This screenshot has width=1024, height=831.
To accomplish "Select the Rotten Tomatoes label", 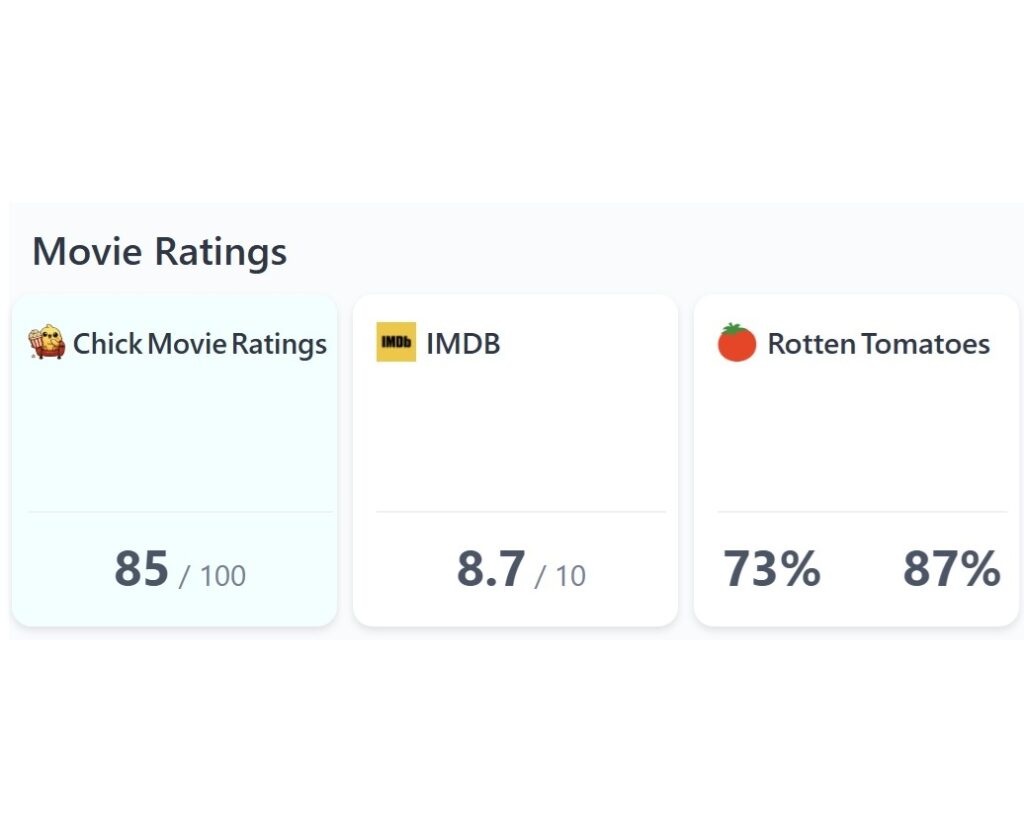I will pyautogui.click(x=878, y=344).
